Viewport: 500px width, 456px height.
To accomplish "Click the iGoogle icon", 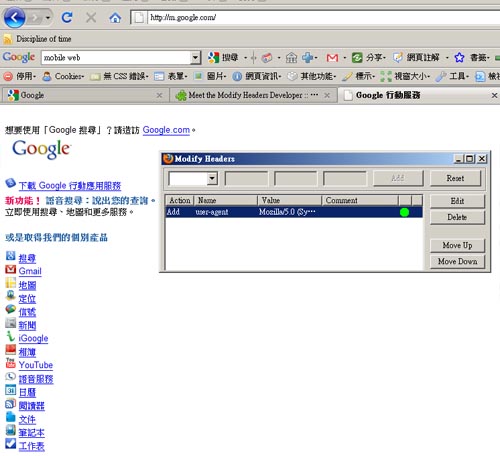I will pos(11,336).
